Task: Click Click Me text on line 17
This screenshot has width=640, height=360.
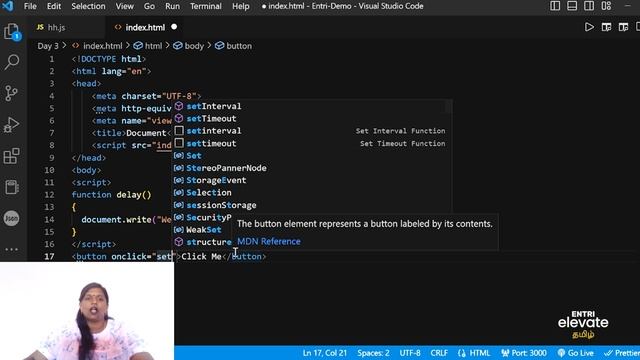Action: pos(201,256)
